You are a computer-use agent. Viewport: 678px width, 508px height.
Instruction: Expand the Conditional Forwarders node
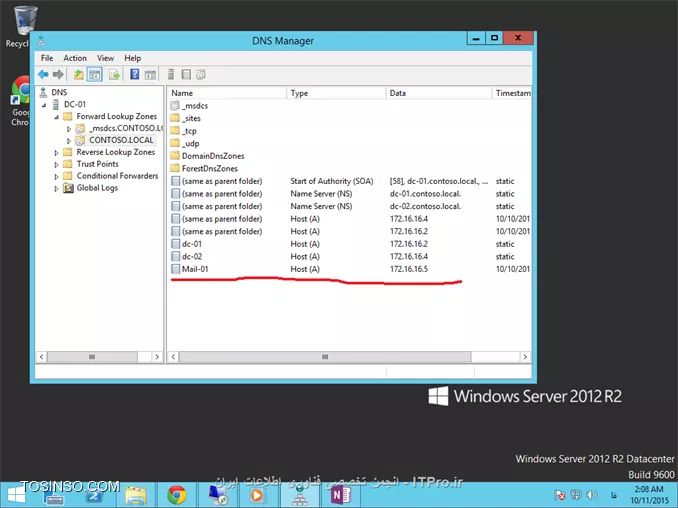pos(56,176)
